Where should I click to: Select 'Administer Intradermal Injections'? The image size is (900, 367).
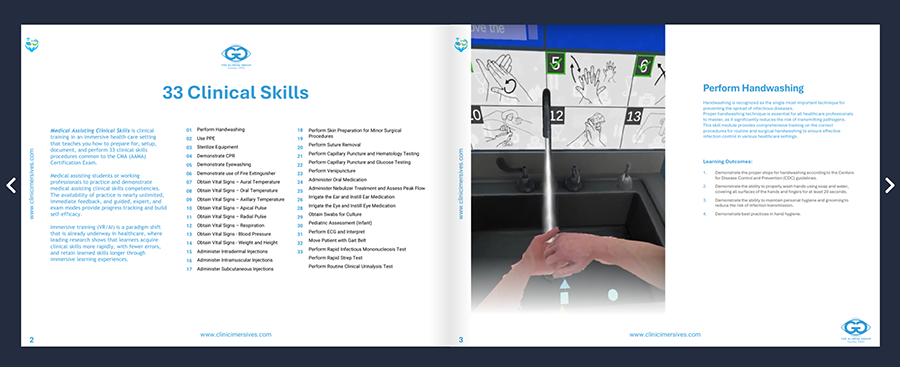(232, 252)
